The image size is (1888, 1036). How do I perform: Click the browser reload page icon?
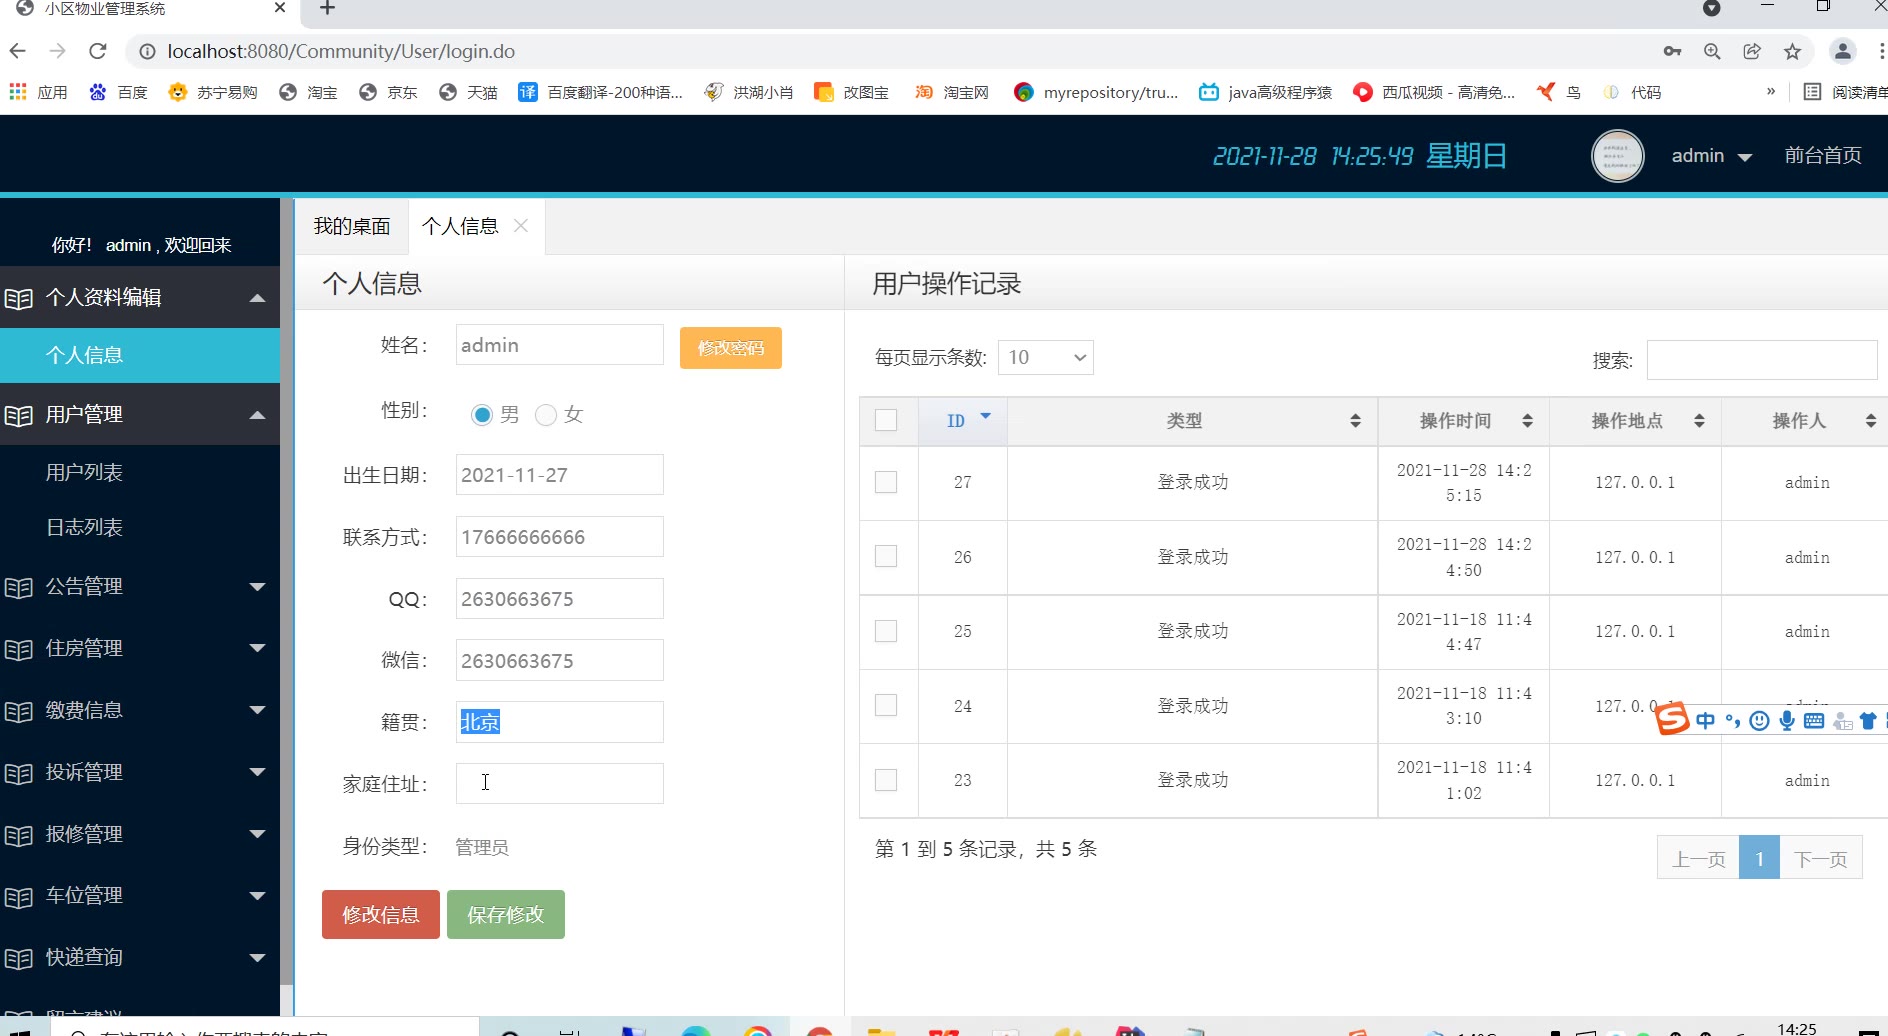[97, 51]
